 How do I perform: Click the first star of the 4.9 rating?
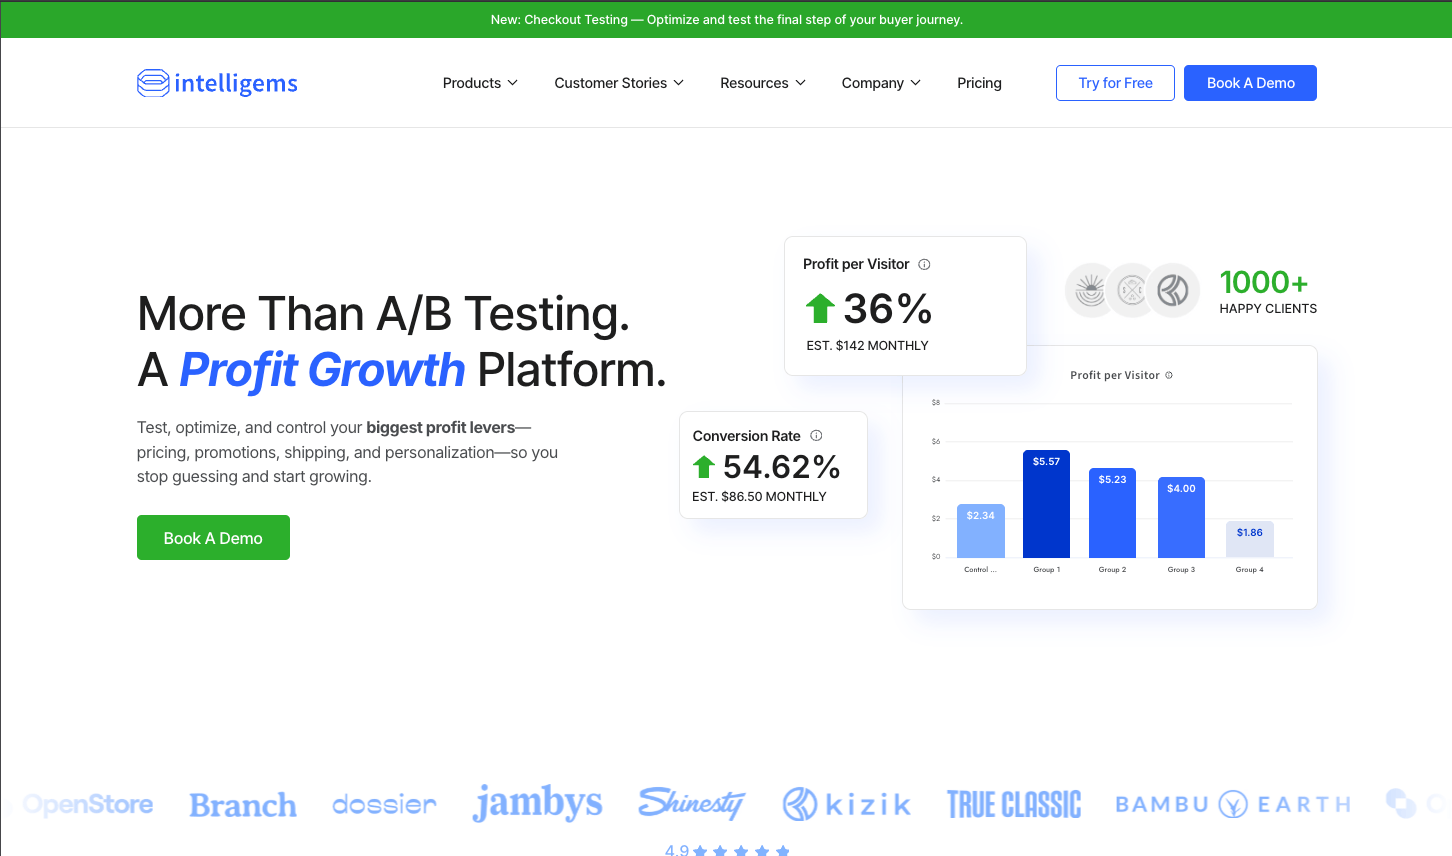(700, 851)
